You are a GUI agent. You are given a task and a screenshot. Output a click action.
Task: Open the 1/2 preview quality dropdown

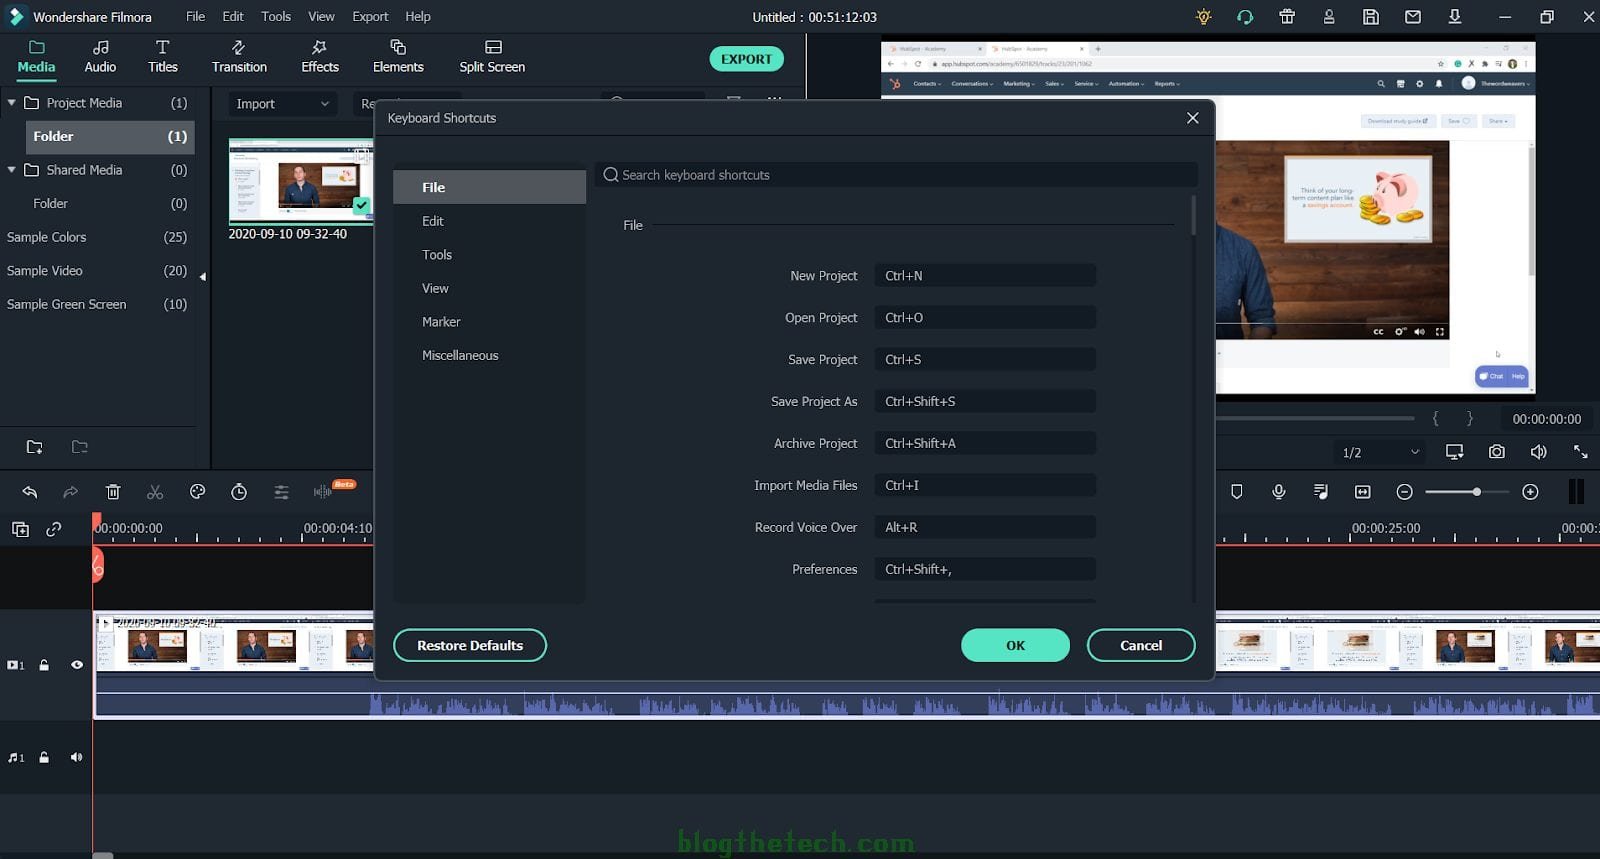pyautogui.click(x=1379, y=452)
